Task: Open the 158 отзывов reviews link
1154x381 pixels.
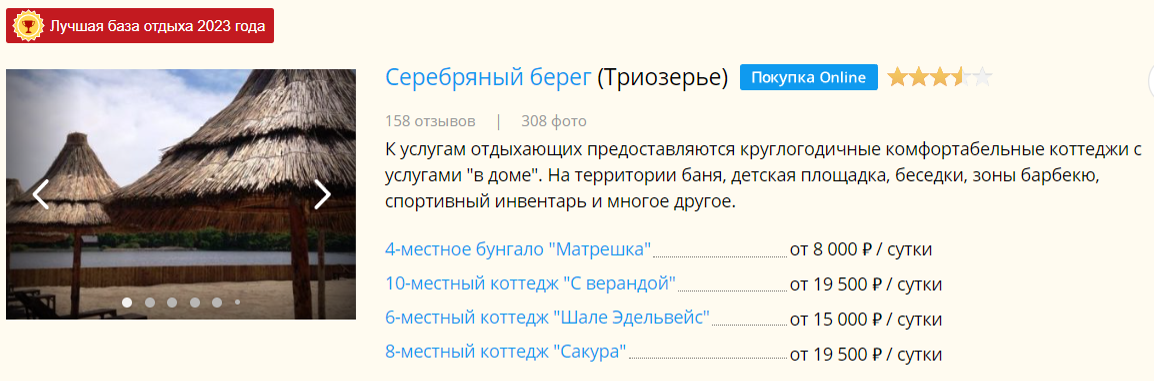Action: pyautogui.click(x=430, y=121)
